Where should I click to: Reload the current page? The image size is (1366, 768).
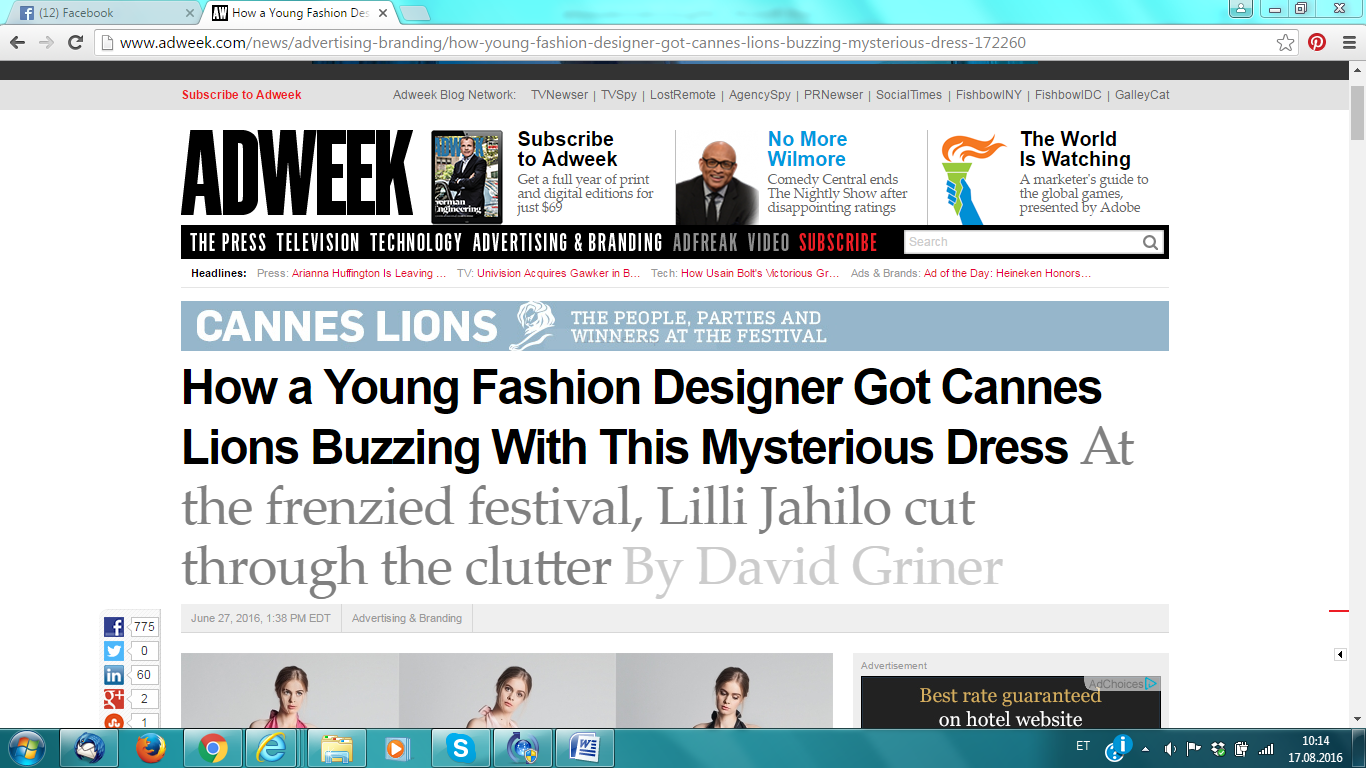pyautogui.click(x=75, y=43)
